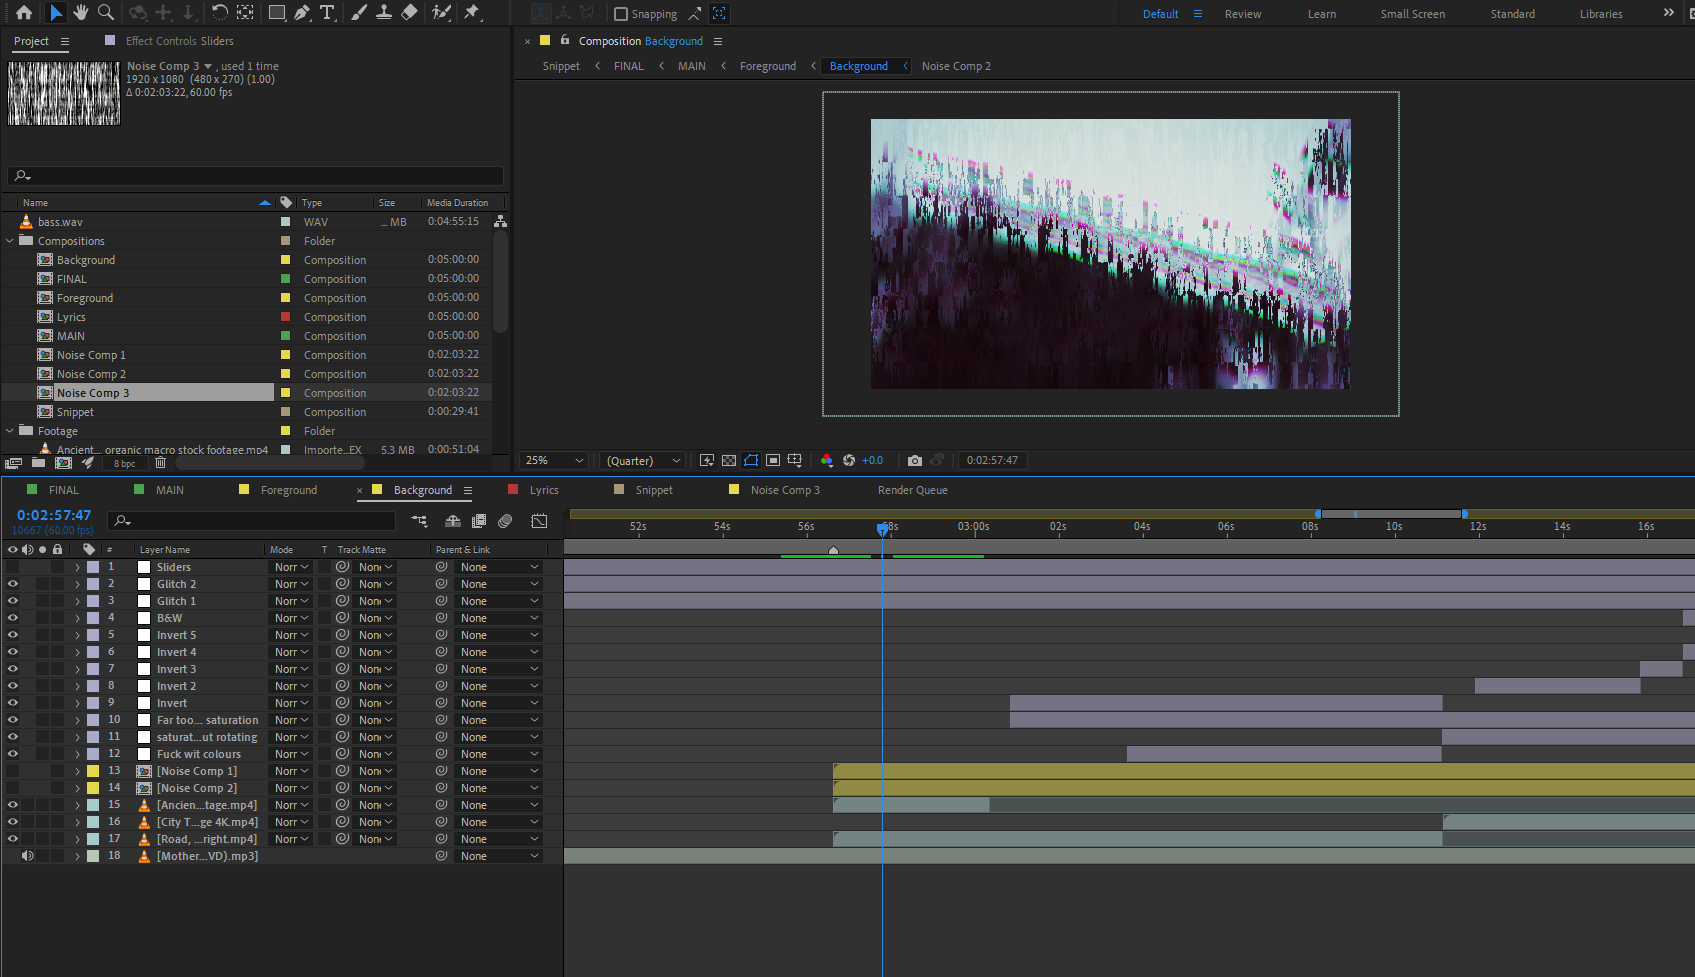Select the Hand tool
The width and height of the screenshot is (1695, 977).
pos(81,13)
